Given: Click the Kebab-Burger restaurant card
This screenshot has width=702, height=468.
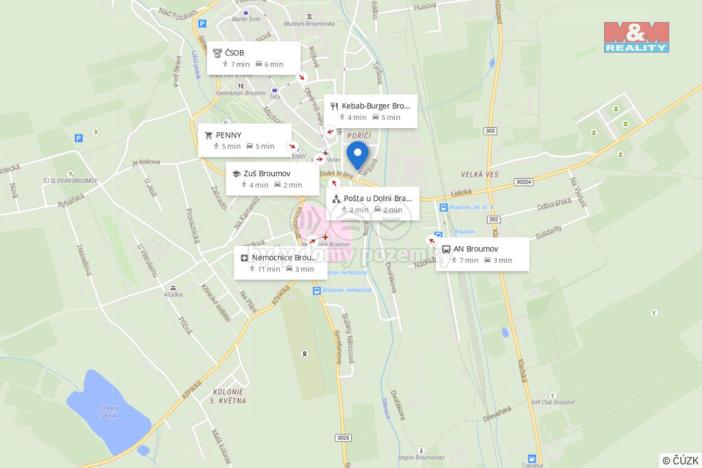Looking at the screenshot, I should [371, 112].
